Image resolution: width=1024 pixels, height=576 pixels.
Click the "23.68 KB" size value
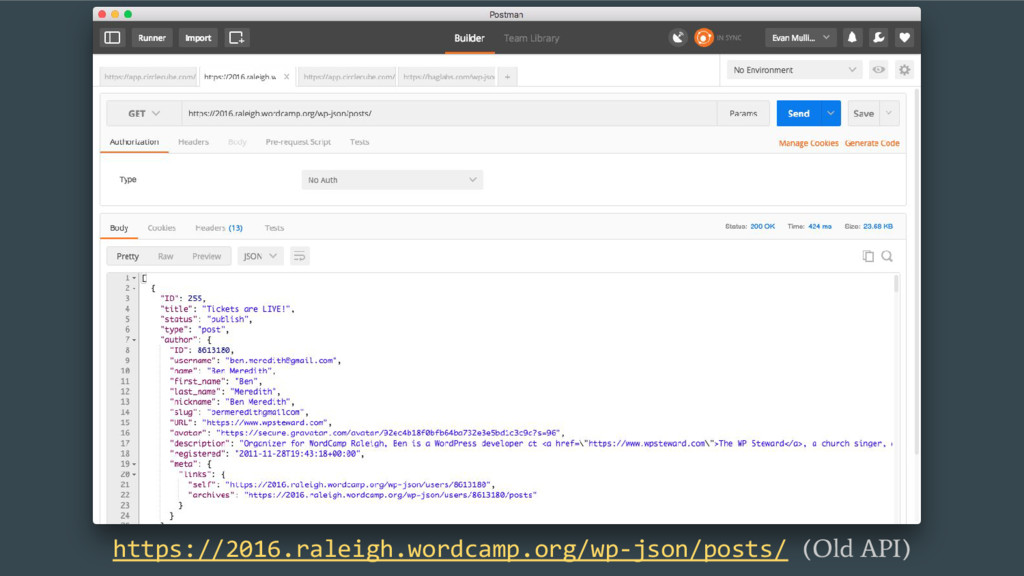click(x=878, y=227)
